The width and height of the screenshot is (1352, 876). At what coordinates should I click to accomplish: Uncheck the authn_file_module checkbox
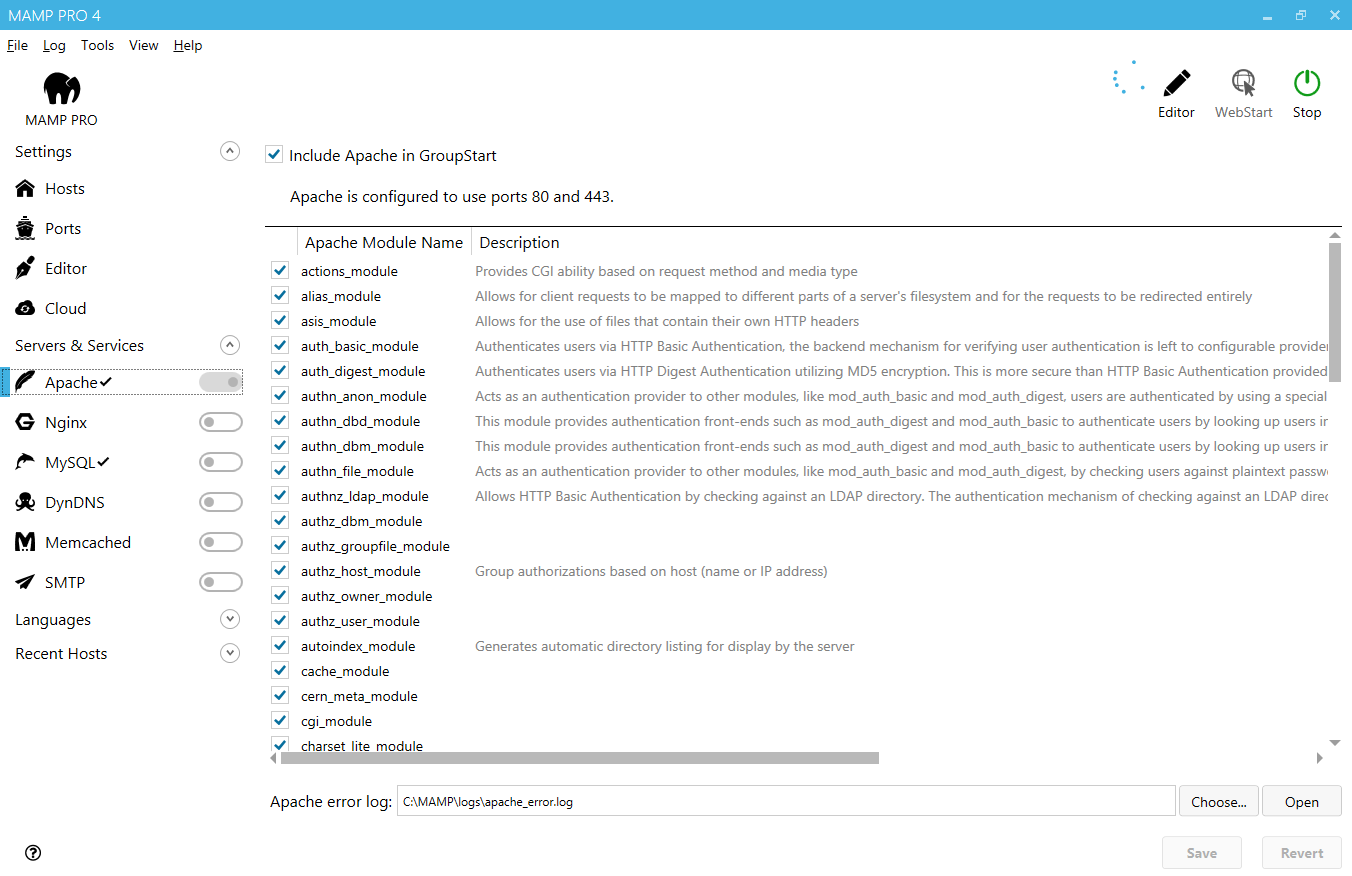[x=280, y=471]
